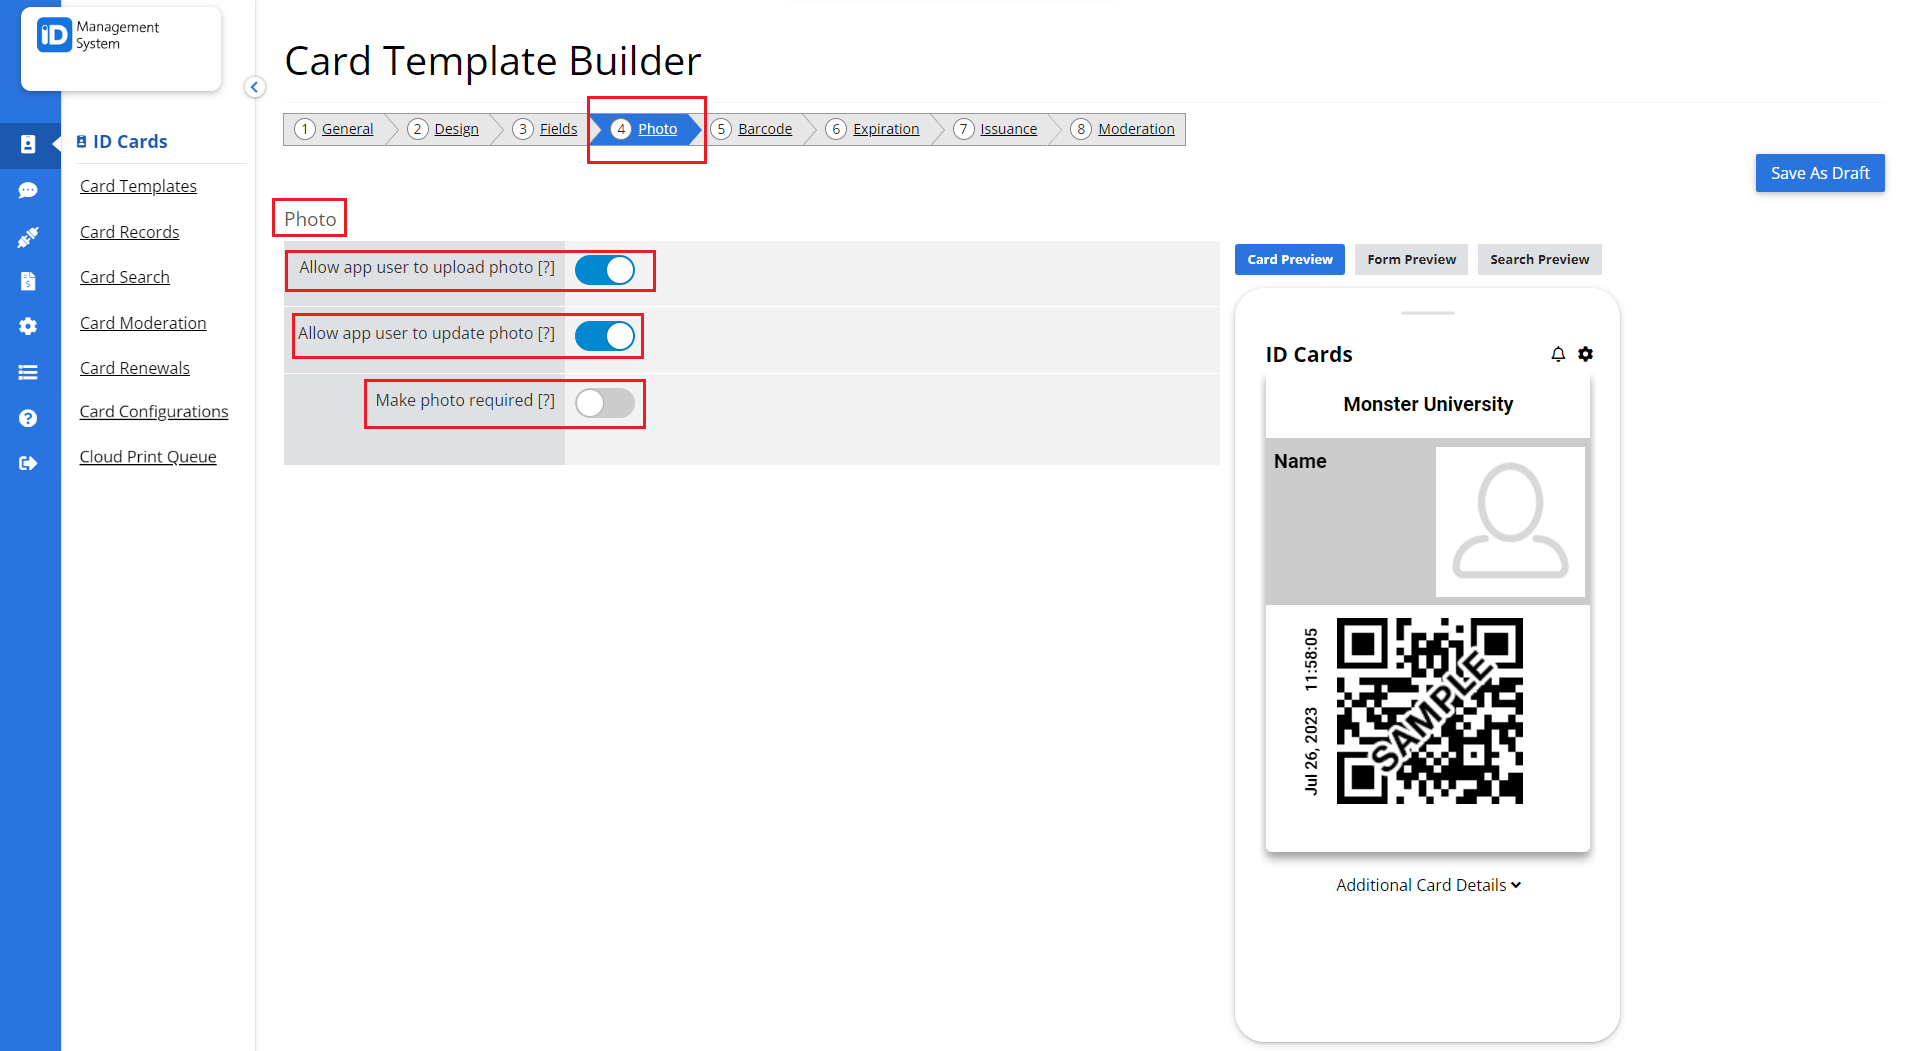Switch to Form Preview
This screenshot has width=1907, height=1051.
(1411, 259)
